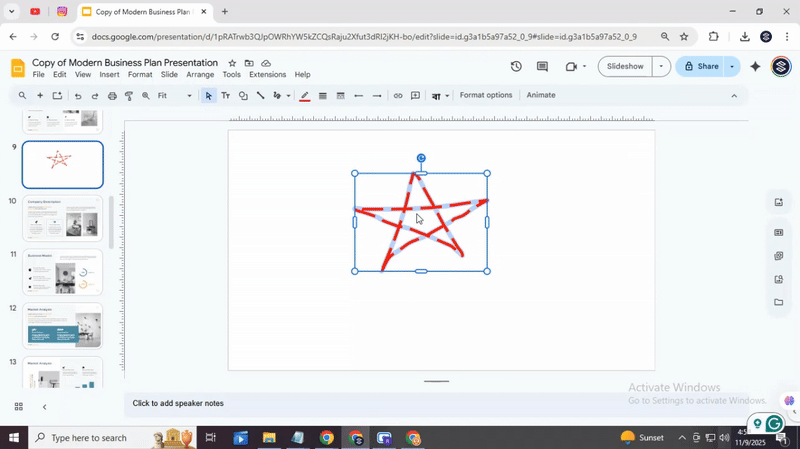This screenshot has height=449, width=800.
Task: Expand the Share options arrow
Action: (x=732, y=67)
